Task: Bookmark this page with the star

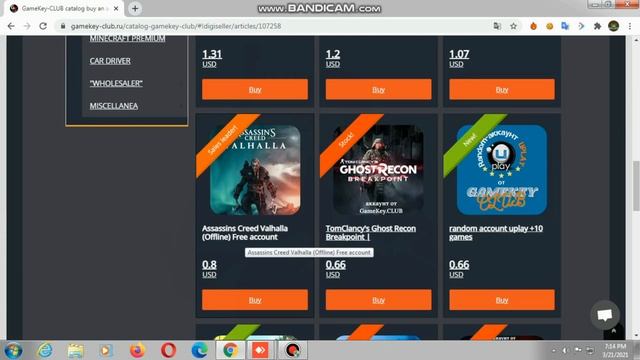Action: point(513,26)
